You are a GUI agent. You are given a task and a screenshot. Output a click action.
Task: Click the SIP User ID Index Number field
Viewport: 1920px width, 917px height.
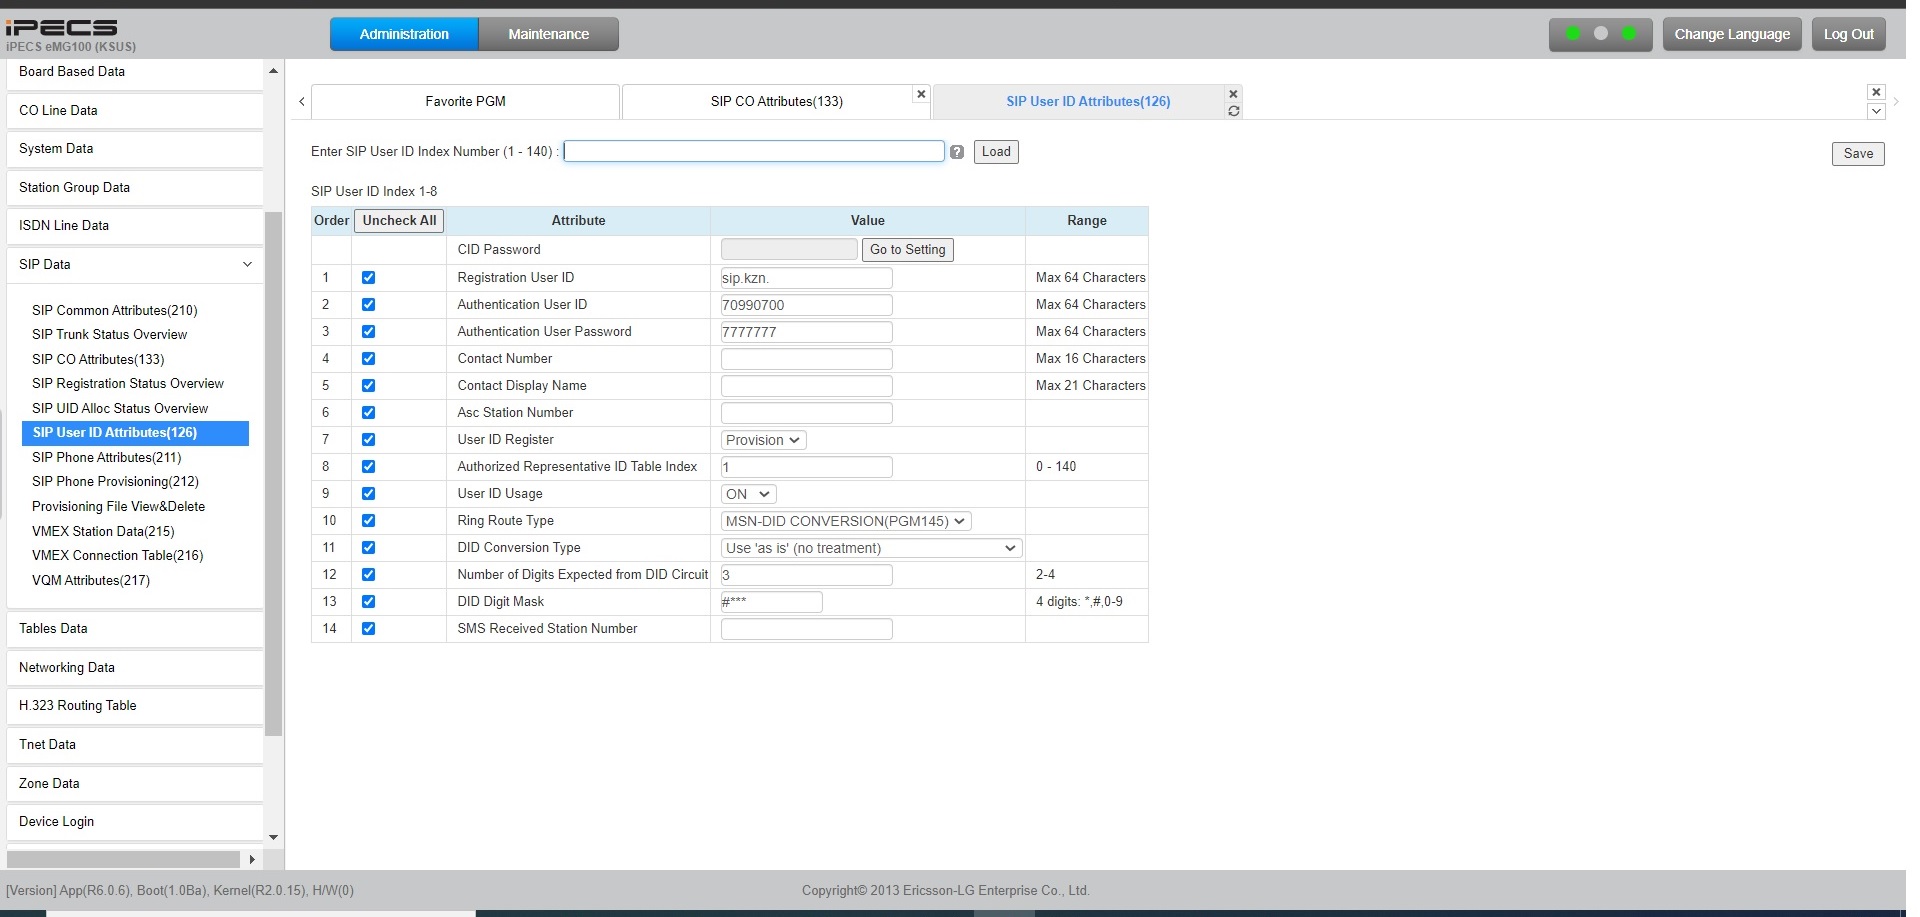coord(754,151)
